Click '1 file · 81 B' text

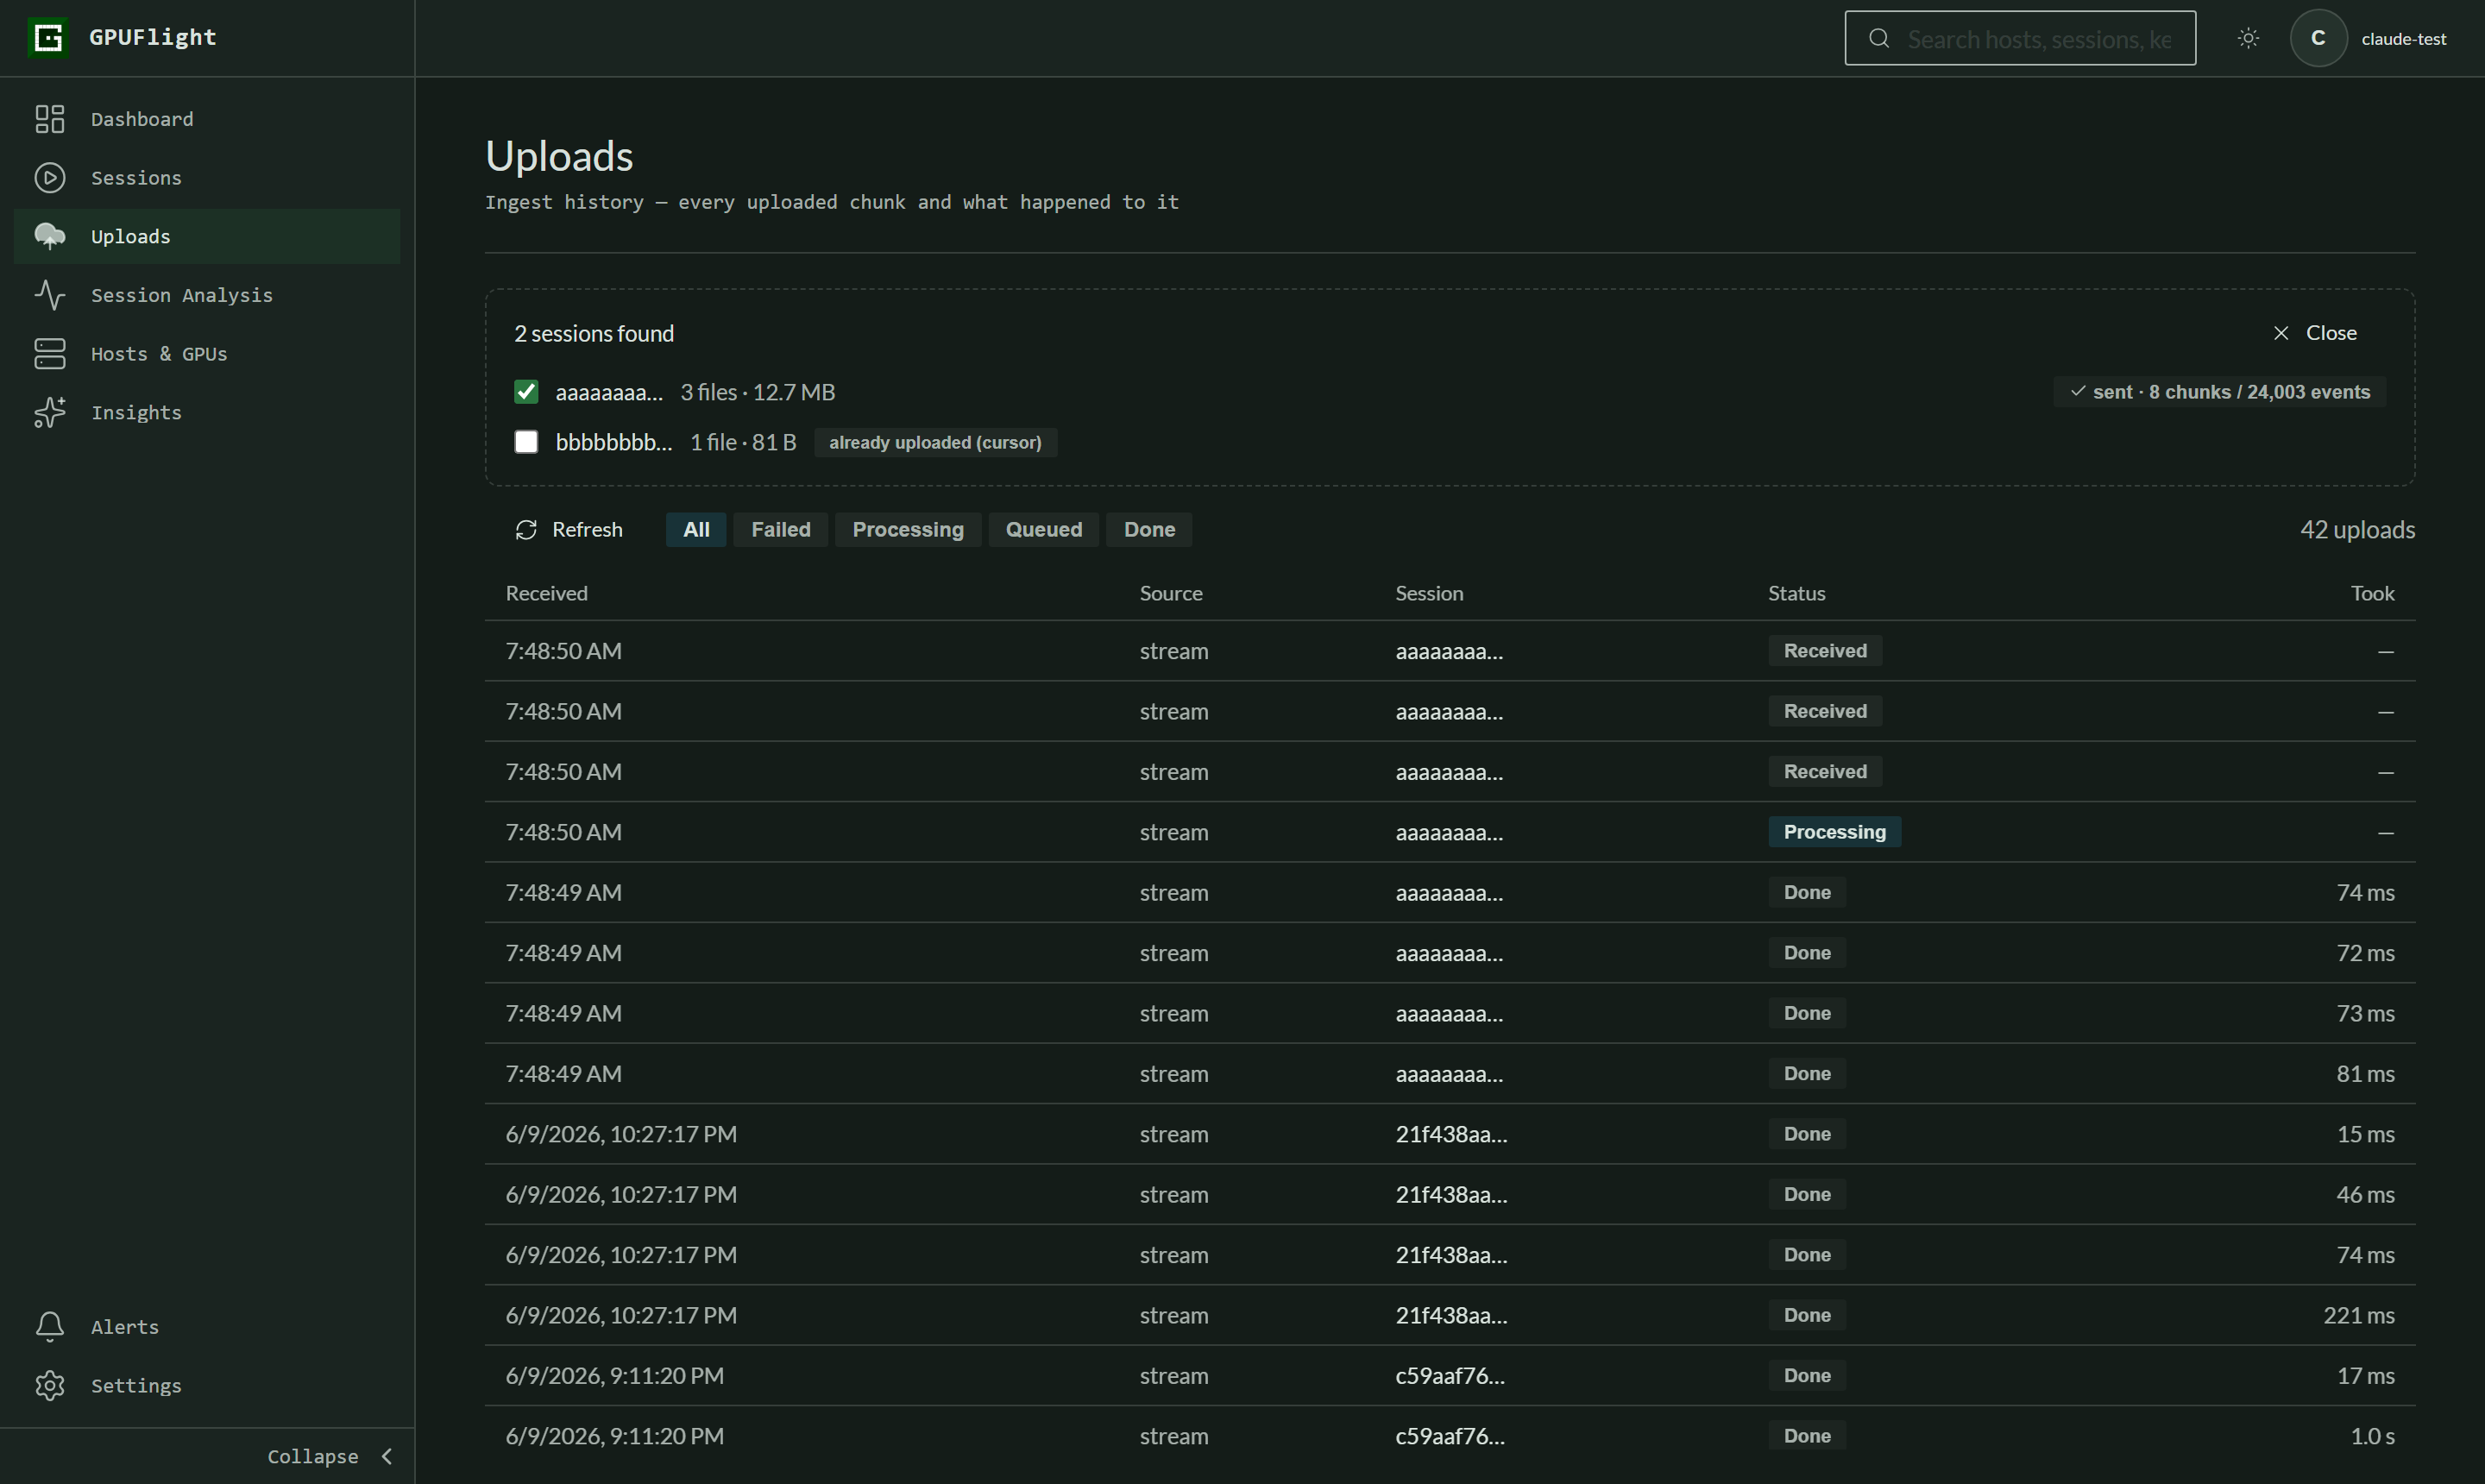(x=743, y=442)
